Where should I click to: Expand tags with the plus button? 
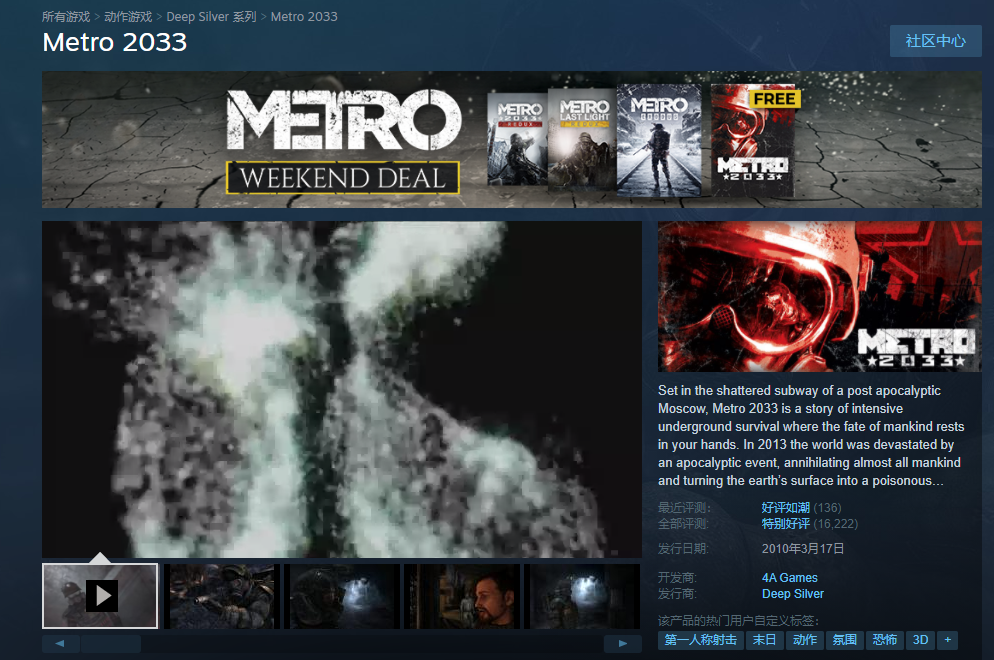[948, 640]
